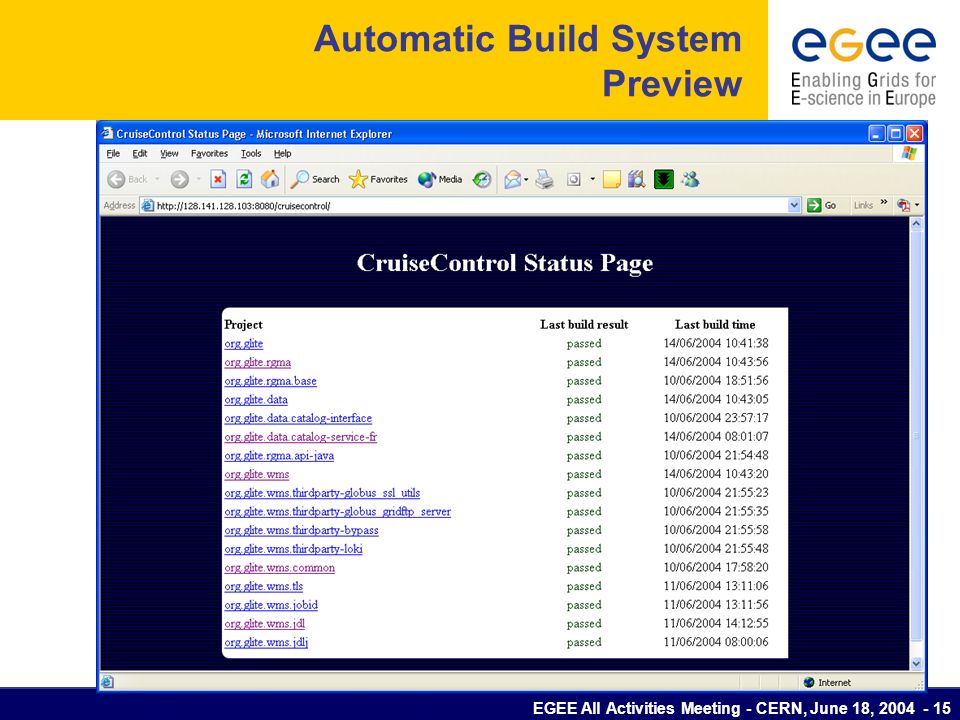Click the Edit page toolbar icon
Screen dimensions: 960x720
[x=574, y=179]
